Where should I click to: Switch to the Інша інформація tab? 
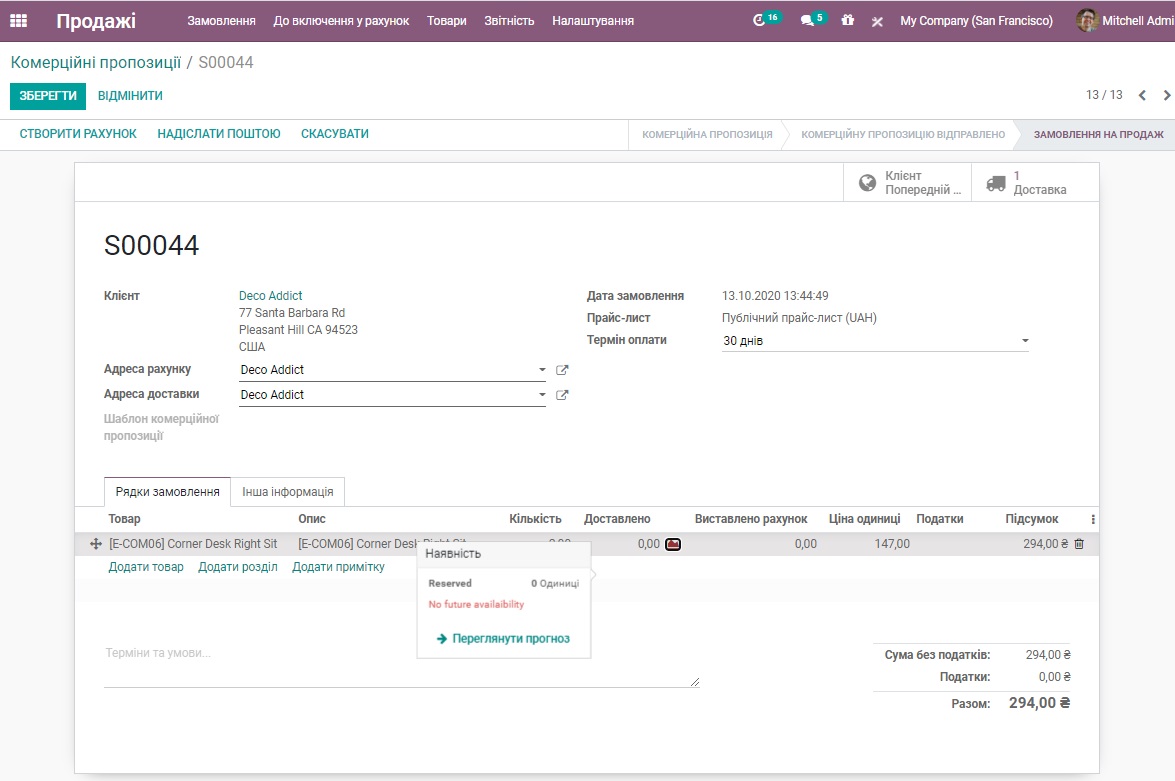point(288,492)
